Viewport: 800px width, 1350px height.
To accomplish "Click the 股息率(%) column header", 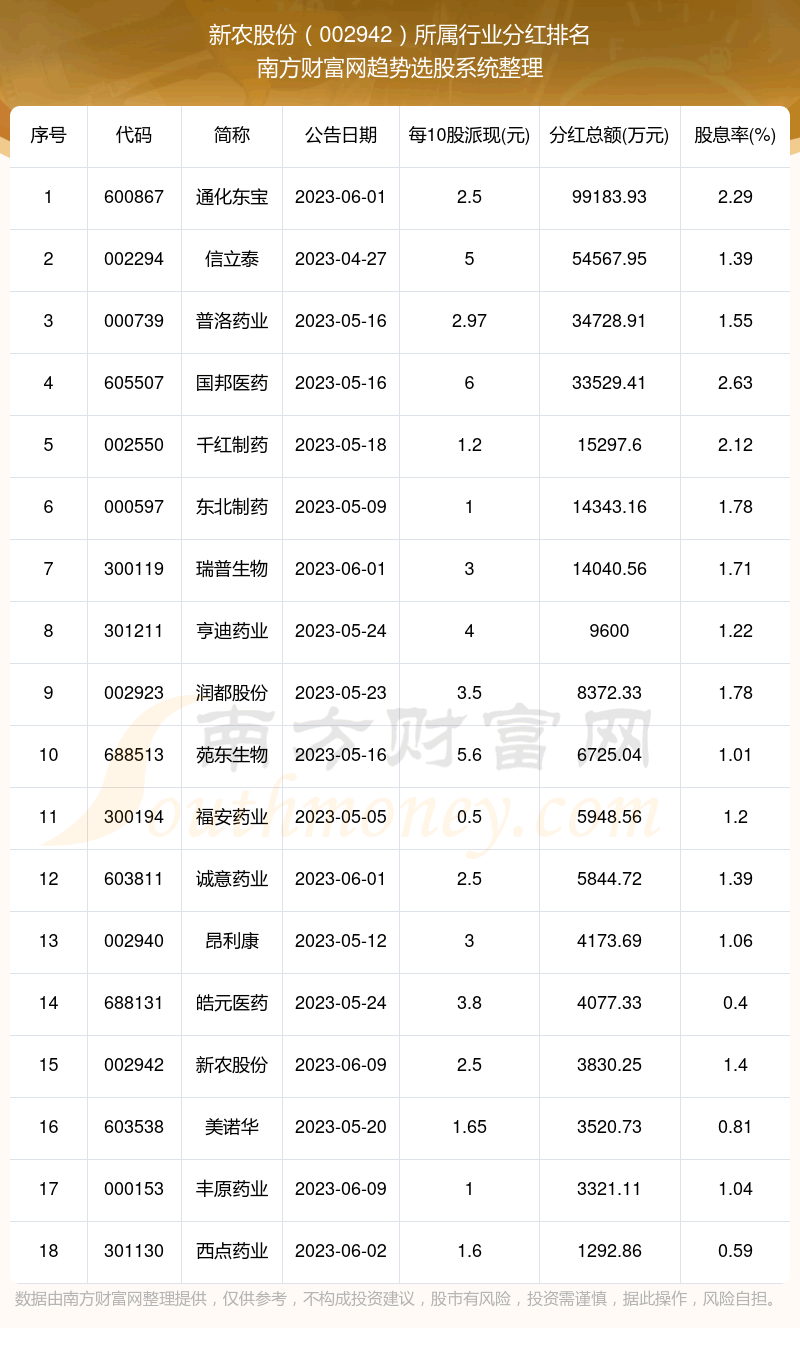I will pyautogui.click(x=735, y=135).
